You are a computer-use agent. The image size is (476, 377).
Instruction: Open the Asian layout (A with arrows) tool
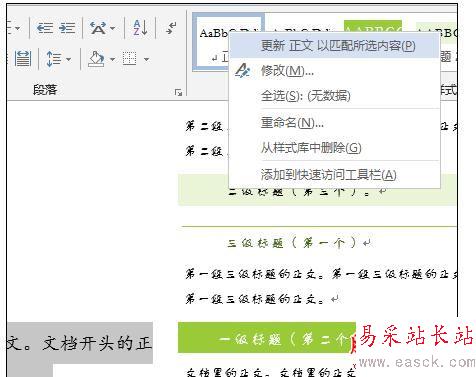click(x=98, y=28)
